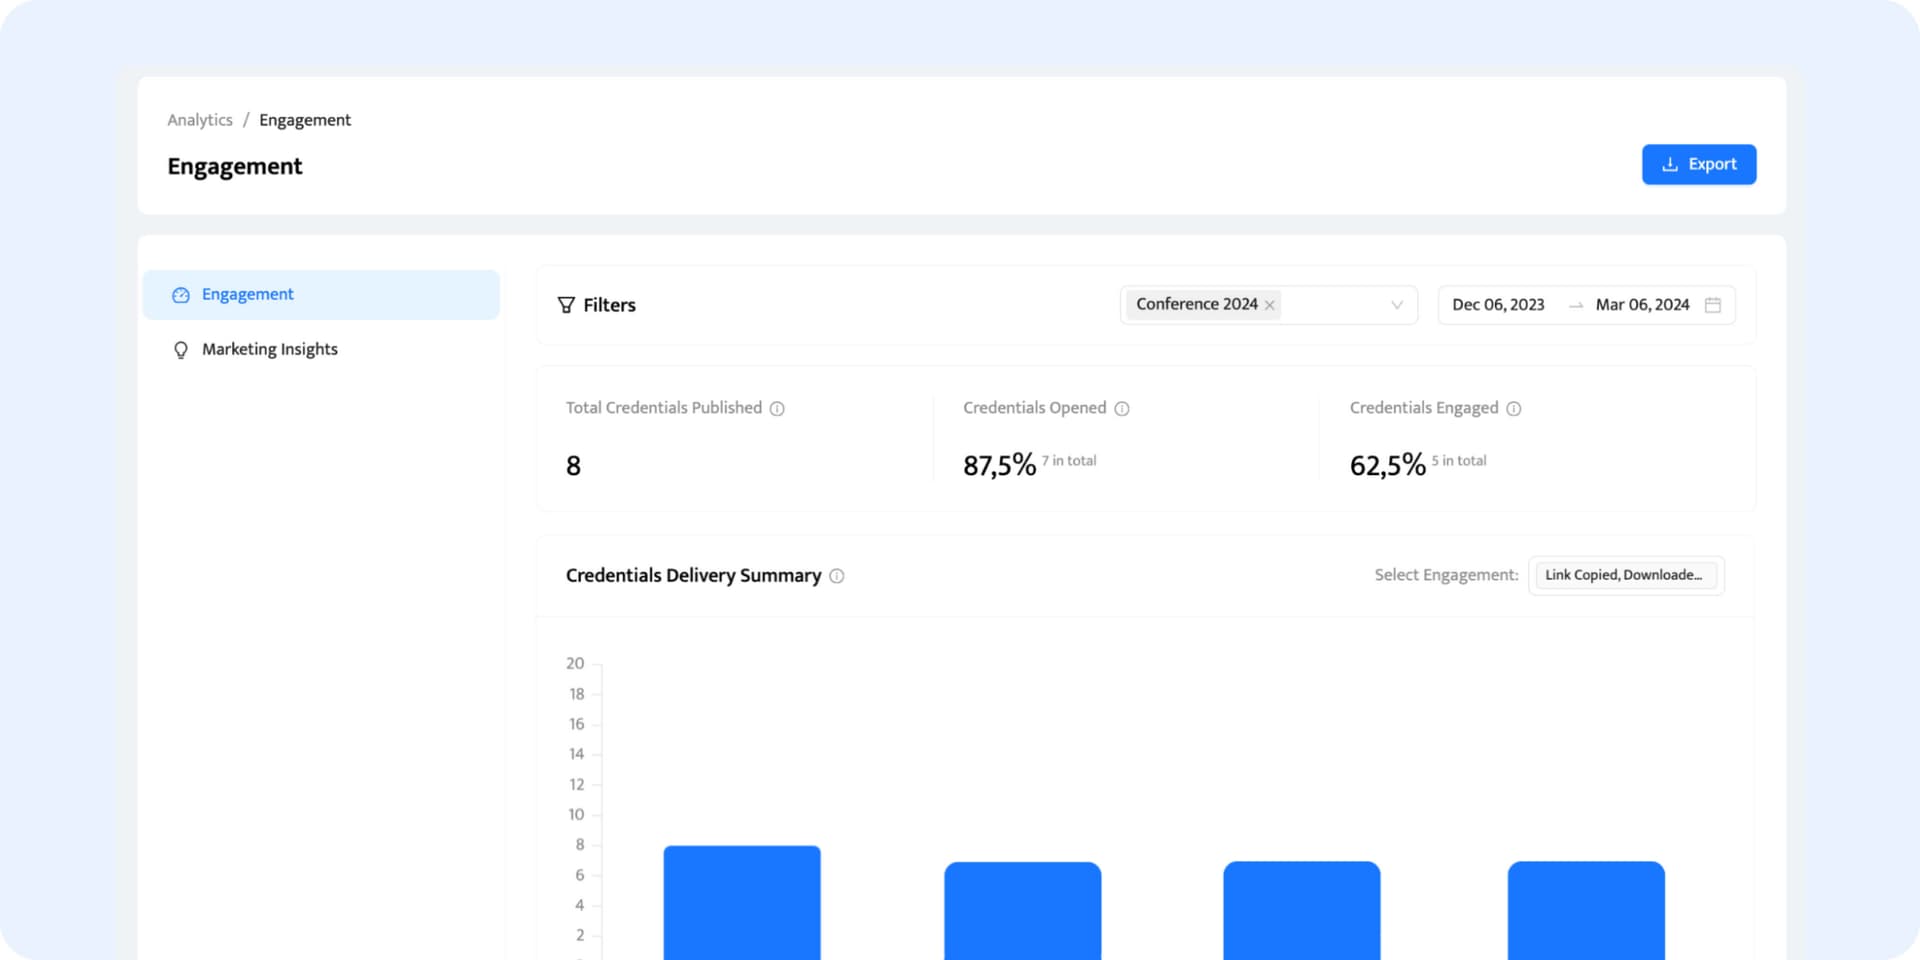Image resolution: width=1920 pixels, height=960 pixels.
Task: Click the 87,5% Credentials Opened value
Action: 999,465
